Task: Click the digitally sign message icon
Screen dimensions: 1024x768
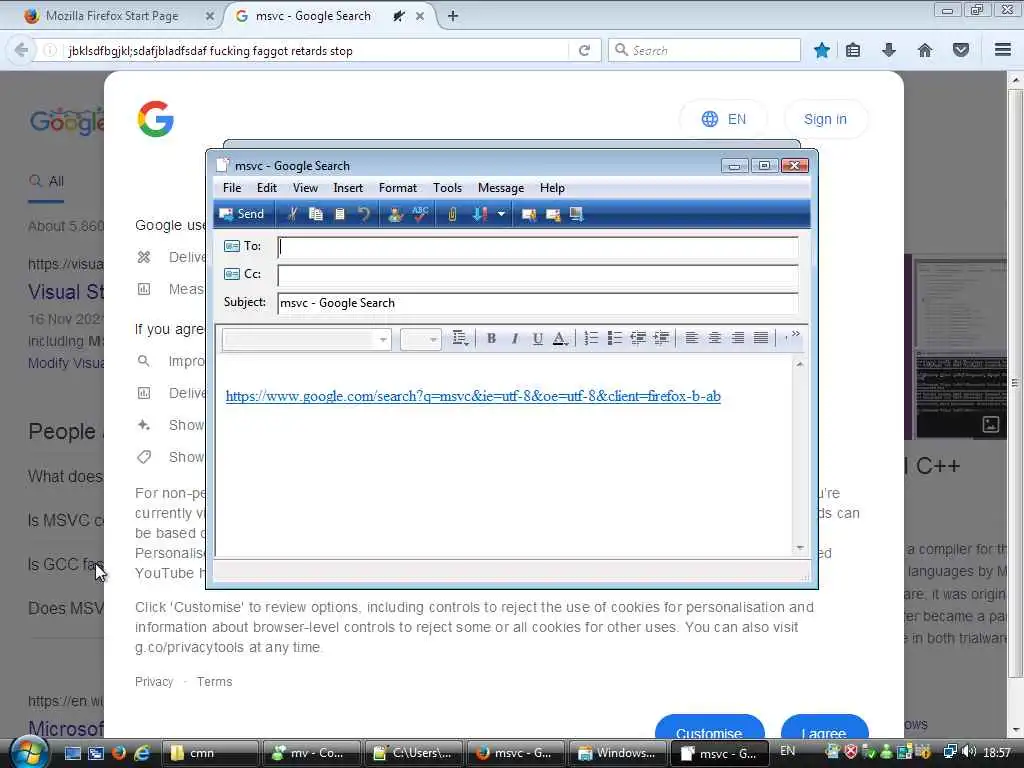Action: [528, 214]
